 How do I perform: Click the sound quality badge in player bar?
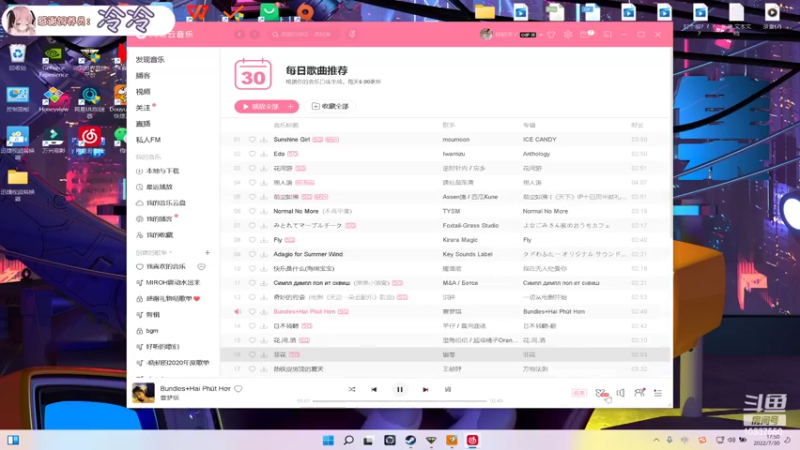579,393
